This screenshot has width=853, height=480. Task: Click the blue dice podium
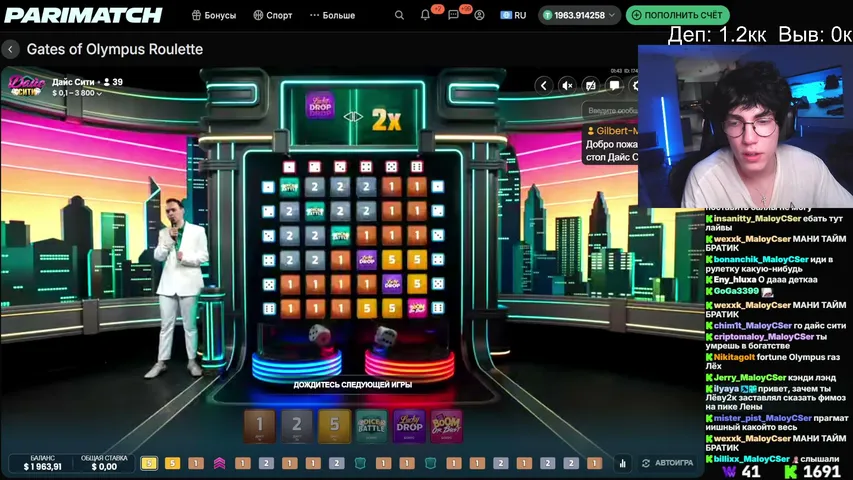click(x=297, y=365)
